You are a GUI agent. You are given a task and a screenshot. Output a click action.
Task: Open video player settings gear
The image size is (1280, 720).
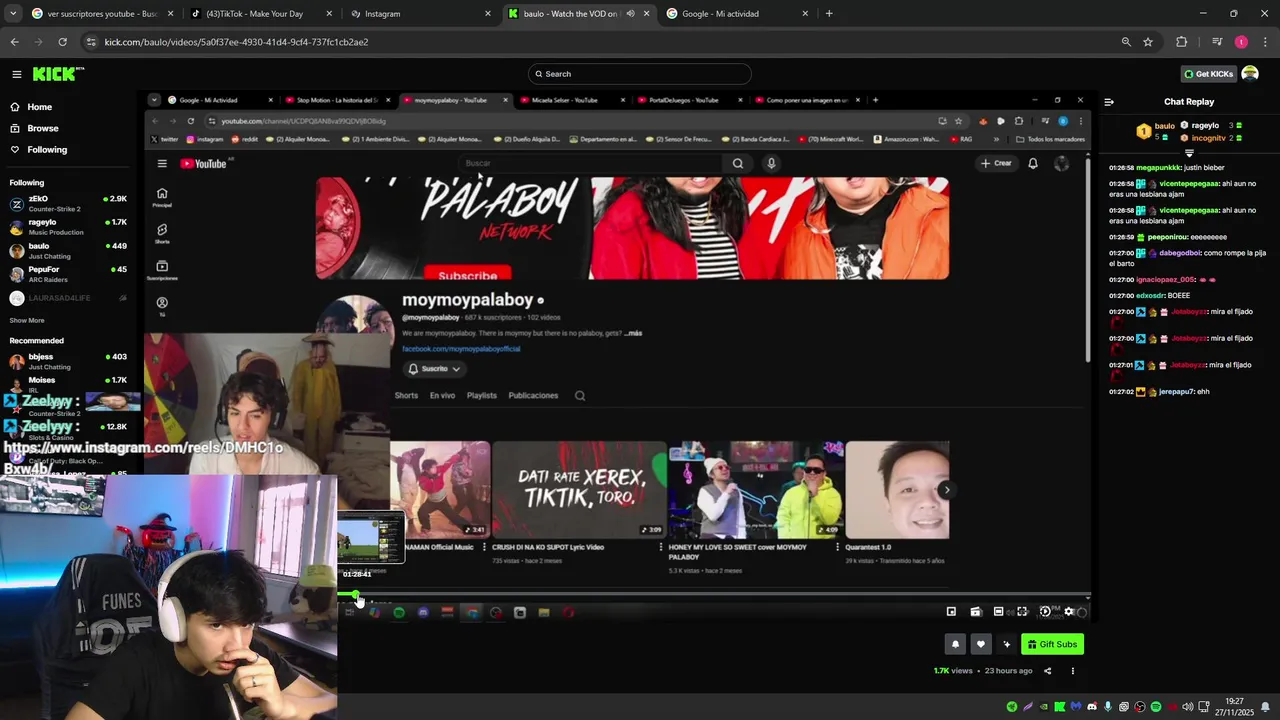point(1069,612)
